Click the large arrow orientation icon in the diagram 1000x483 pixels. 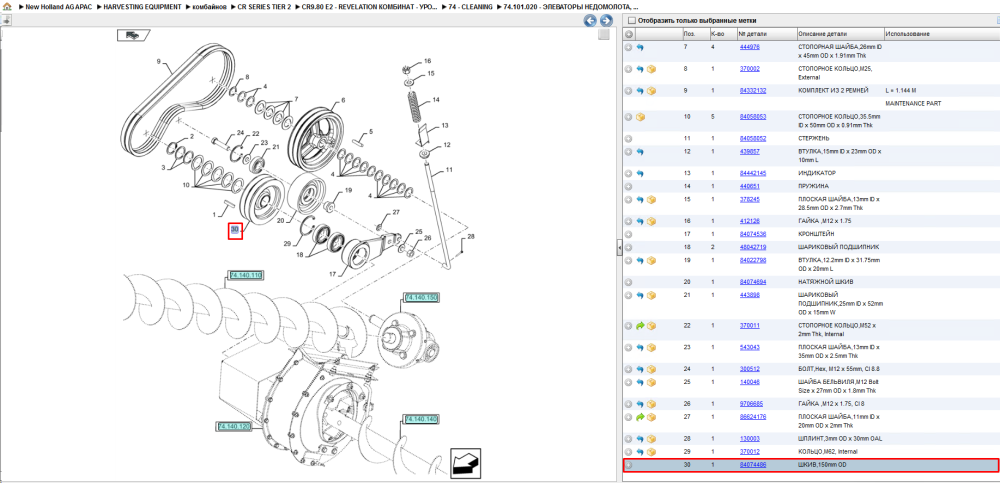click(466, 463)
